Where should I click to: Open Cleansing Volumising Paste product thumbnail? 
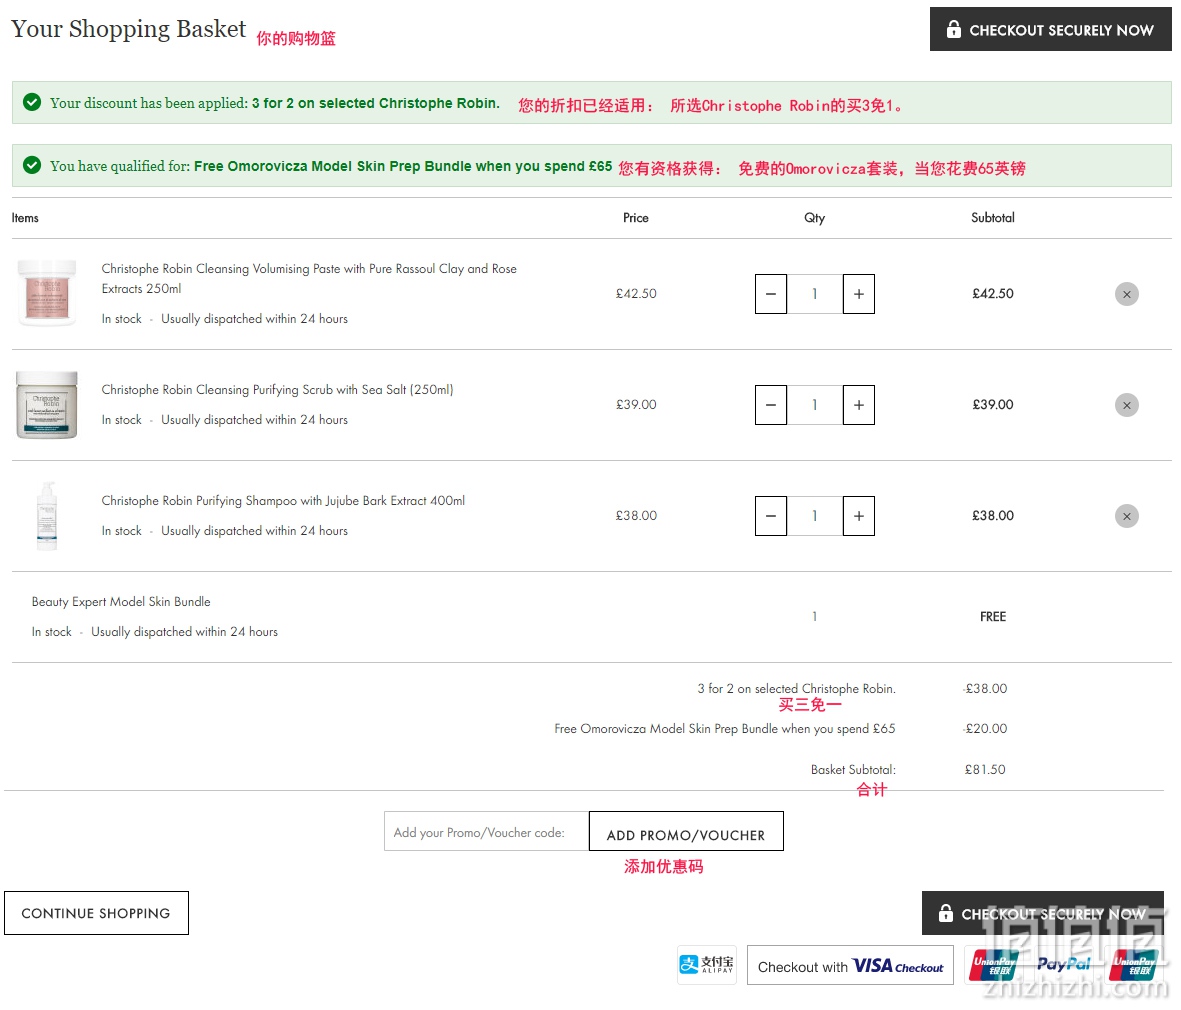[x=47, y=293]
